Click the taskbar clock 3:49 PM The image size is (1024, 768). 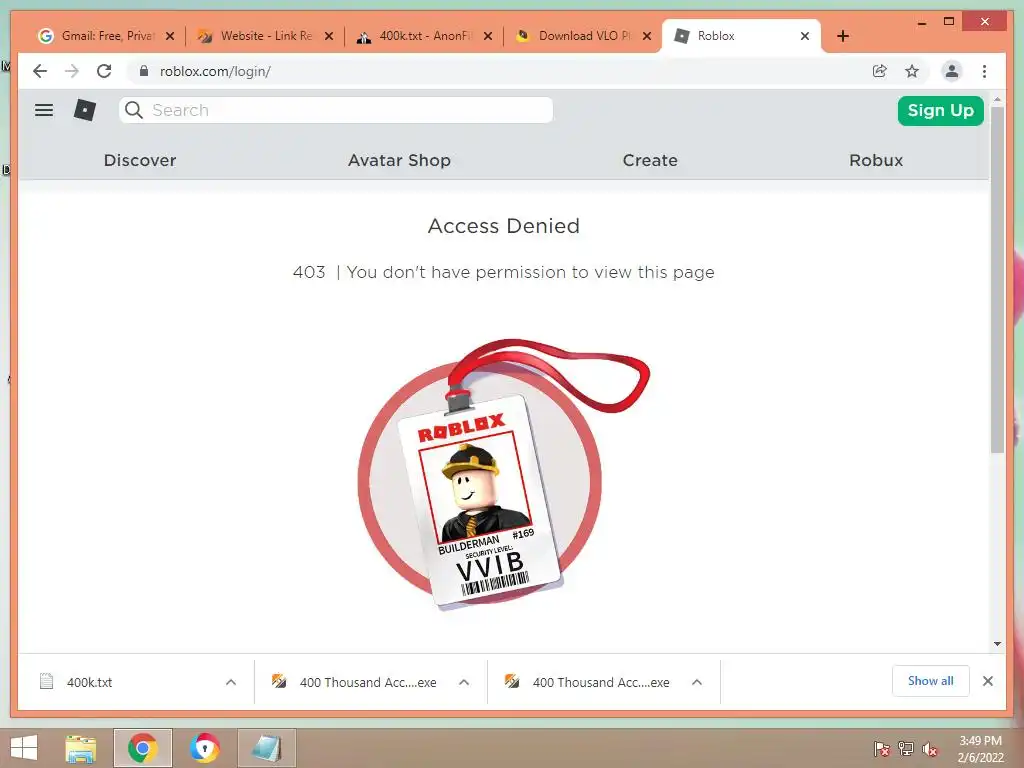click(980, 741)
